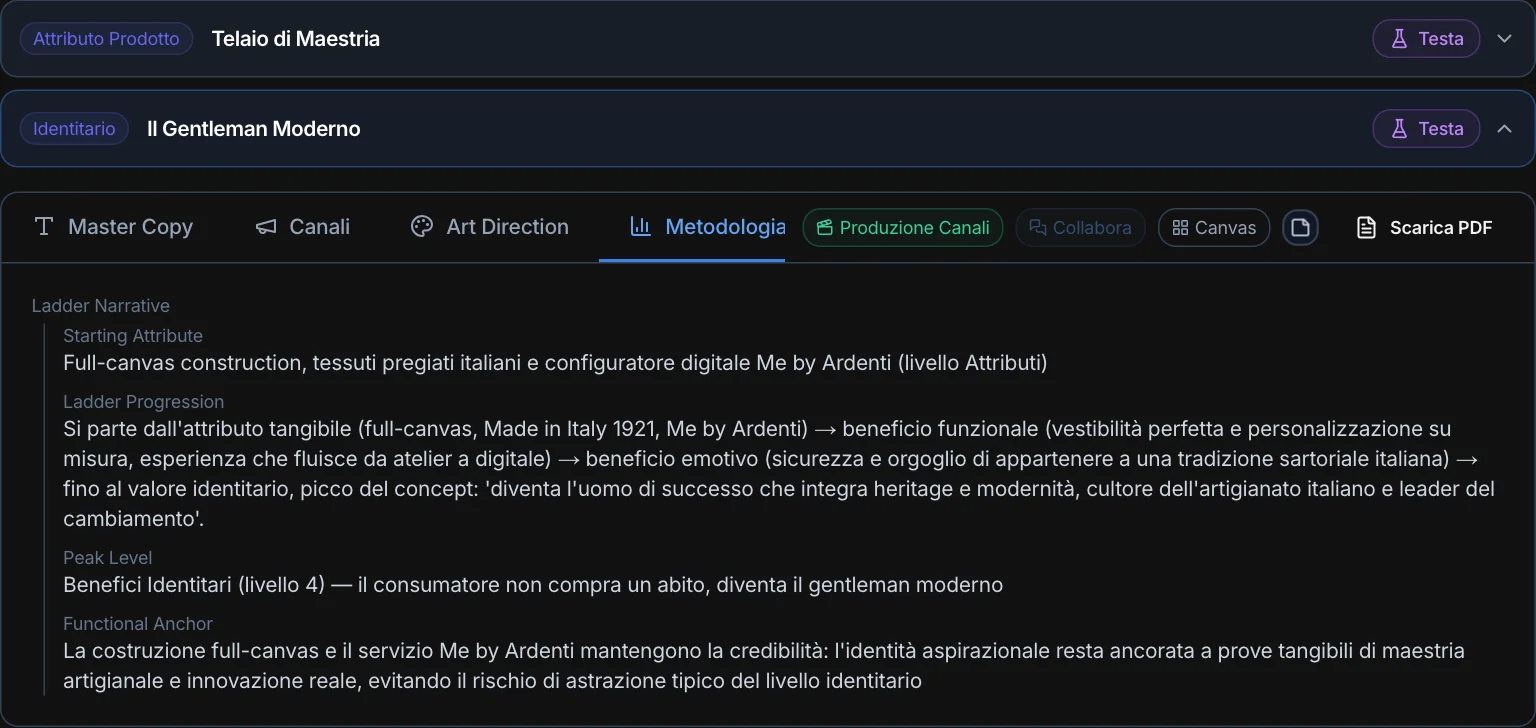Click the Starting Attribute label
1536x728 pixels.
pos(133,336)
